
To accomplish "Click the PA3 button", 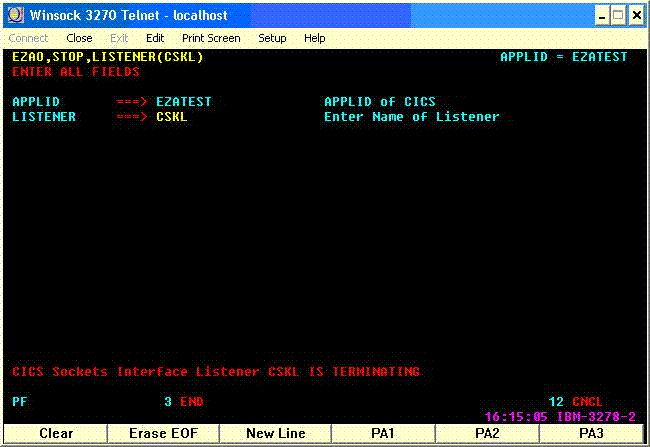I will (x=591, y=433).
